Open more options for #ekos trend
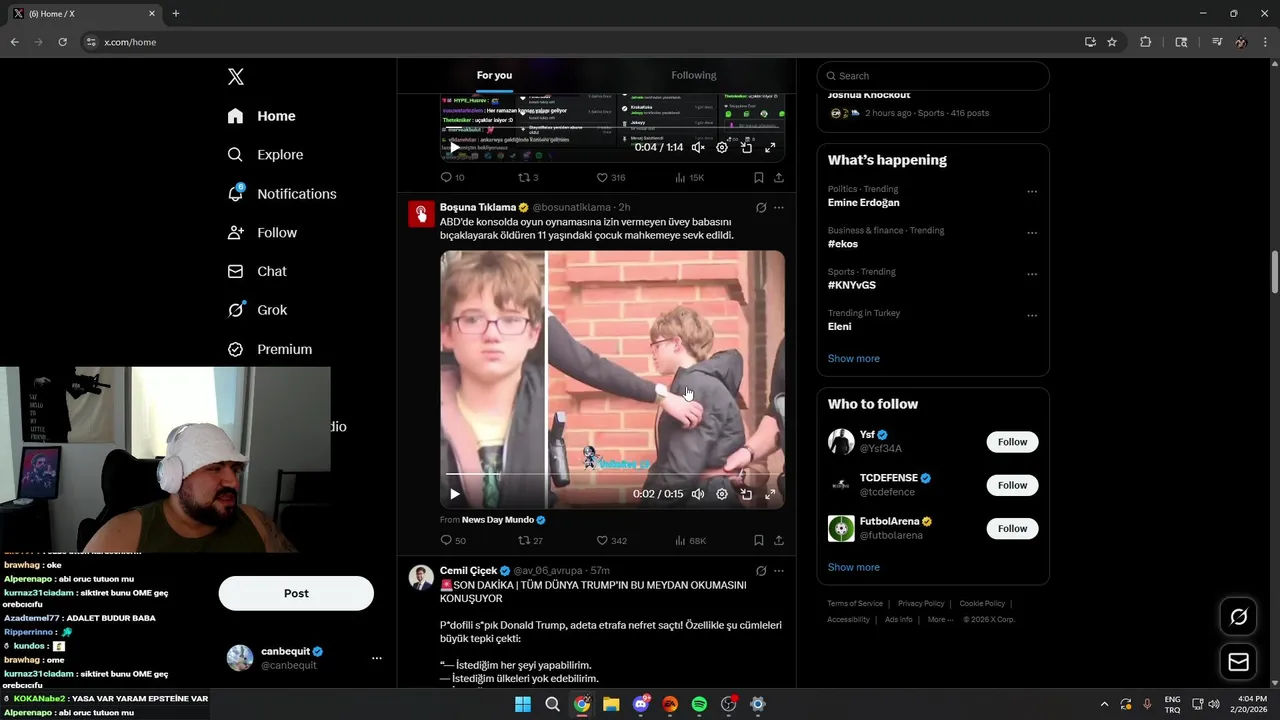The width and height of the screenshot is (1280, 720). click(x=1032, y=233)
